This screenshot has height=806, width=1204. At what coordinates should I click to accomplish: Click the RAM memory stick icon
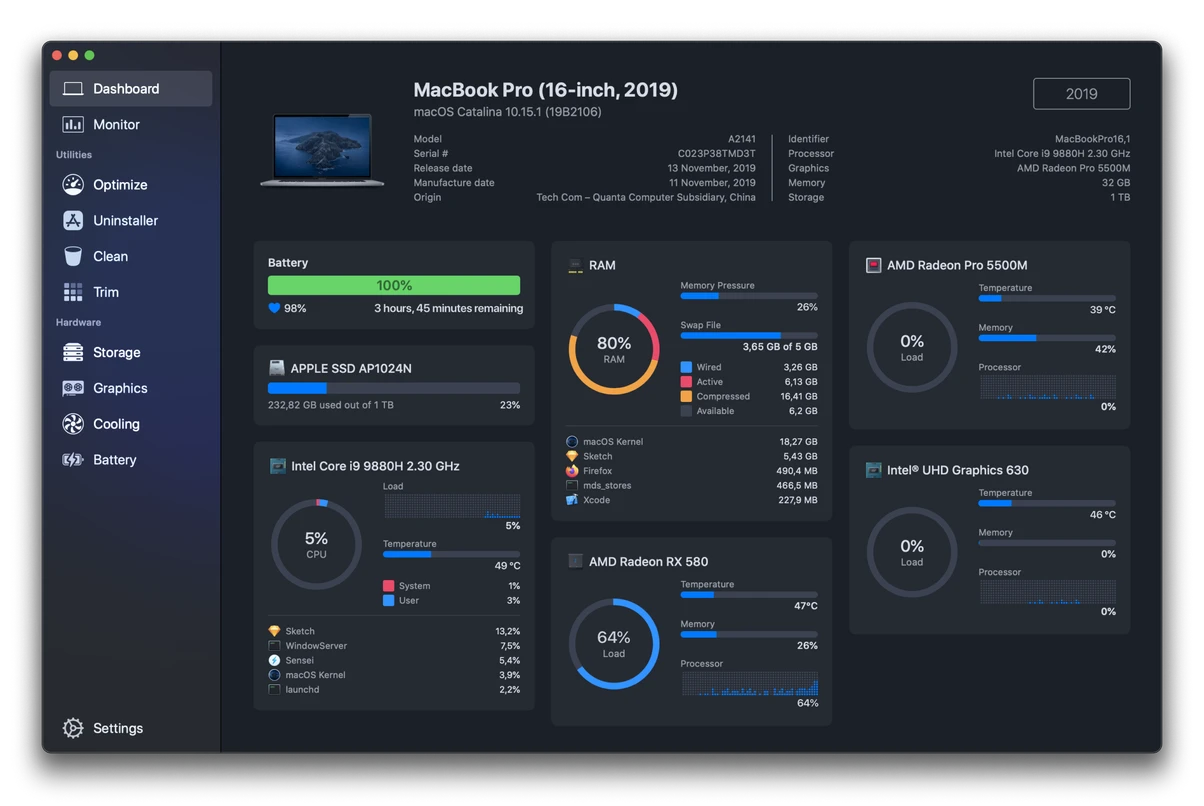575,266
